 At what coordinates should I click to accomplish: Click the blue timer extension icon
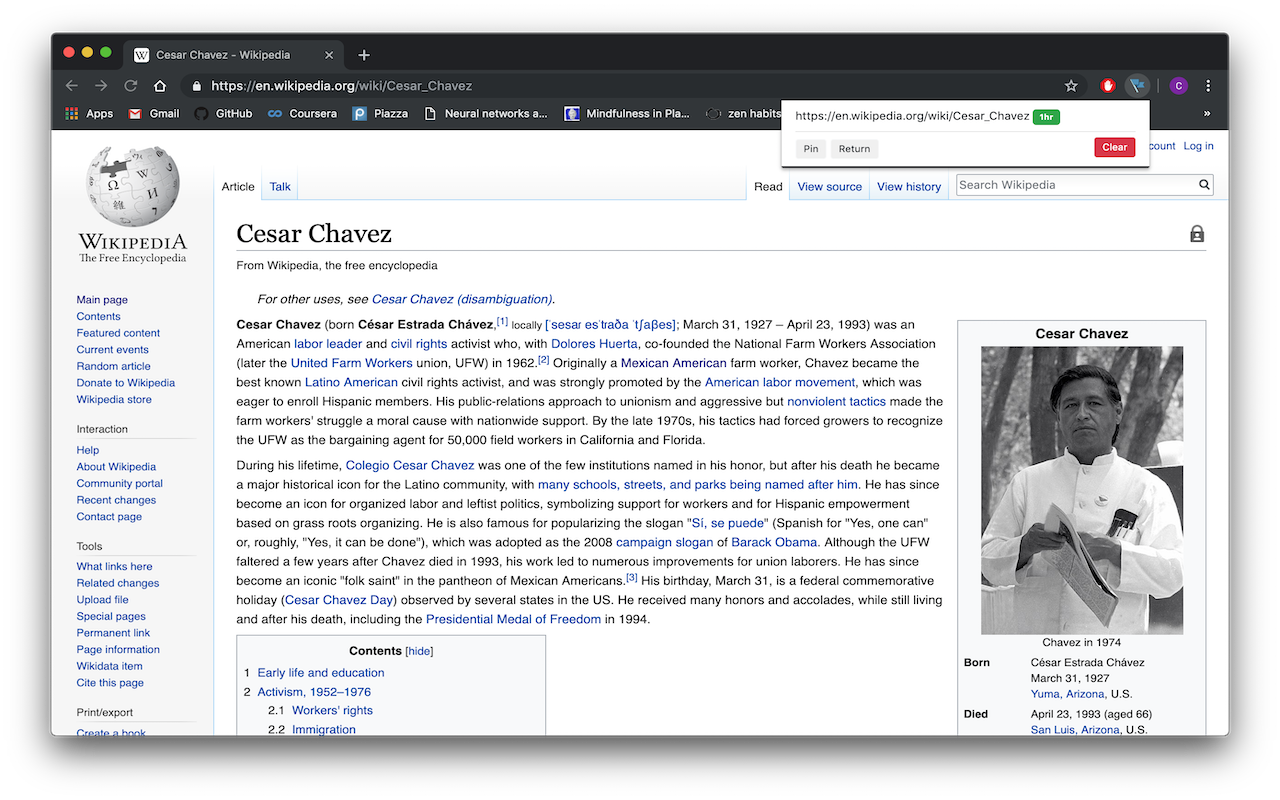click(x=1136, y=86)
